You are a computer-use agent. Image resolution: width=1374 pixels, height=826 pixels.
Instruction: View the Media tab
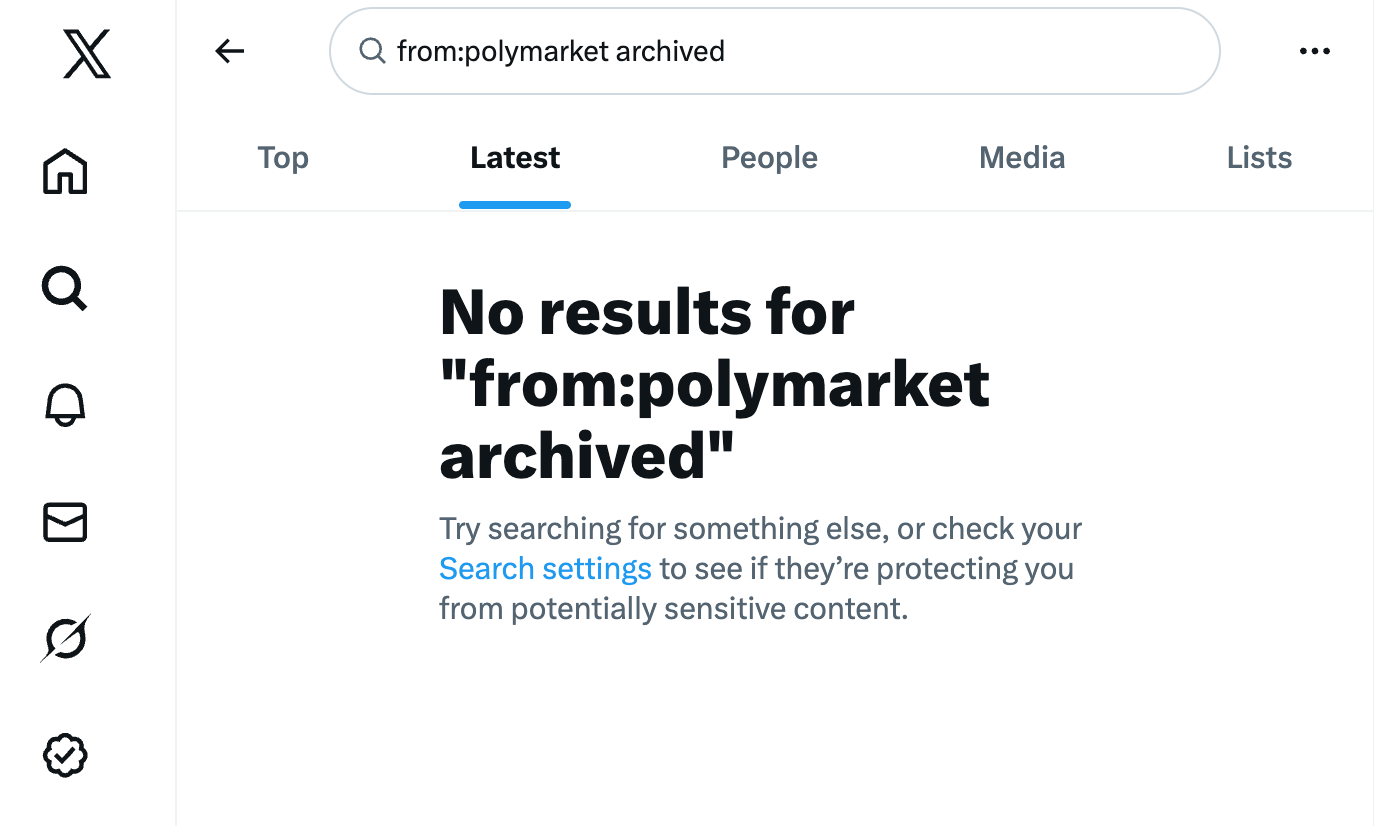[1021, 157]
